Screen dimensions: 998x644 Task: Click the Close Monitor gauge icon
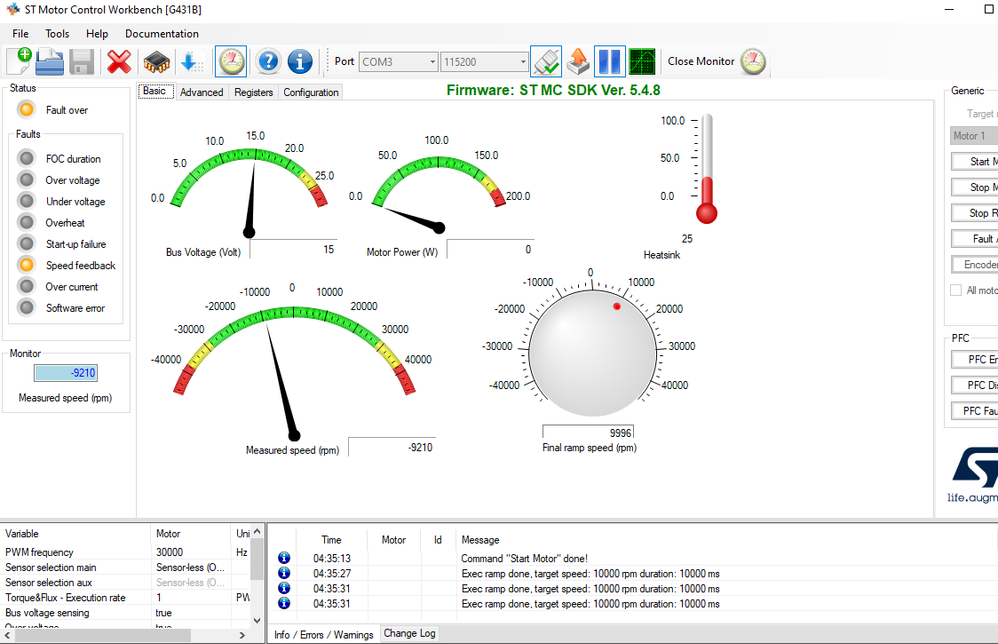(754, 62)
